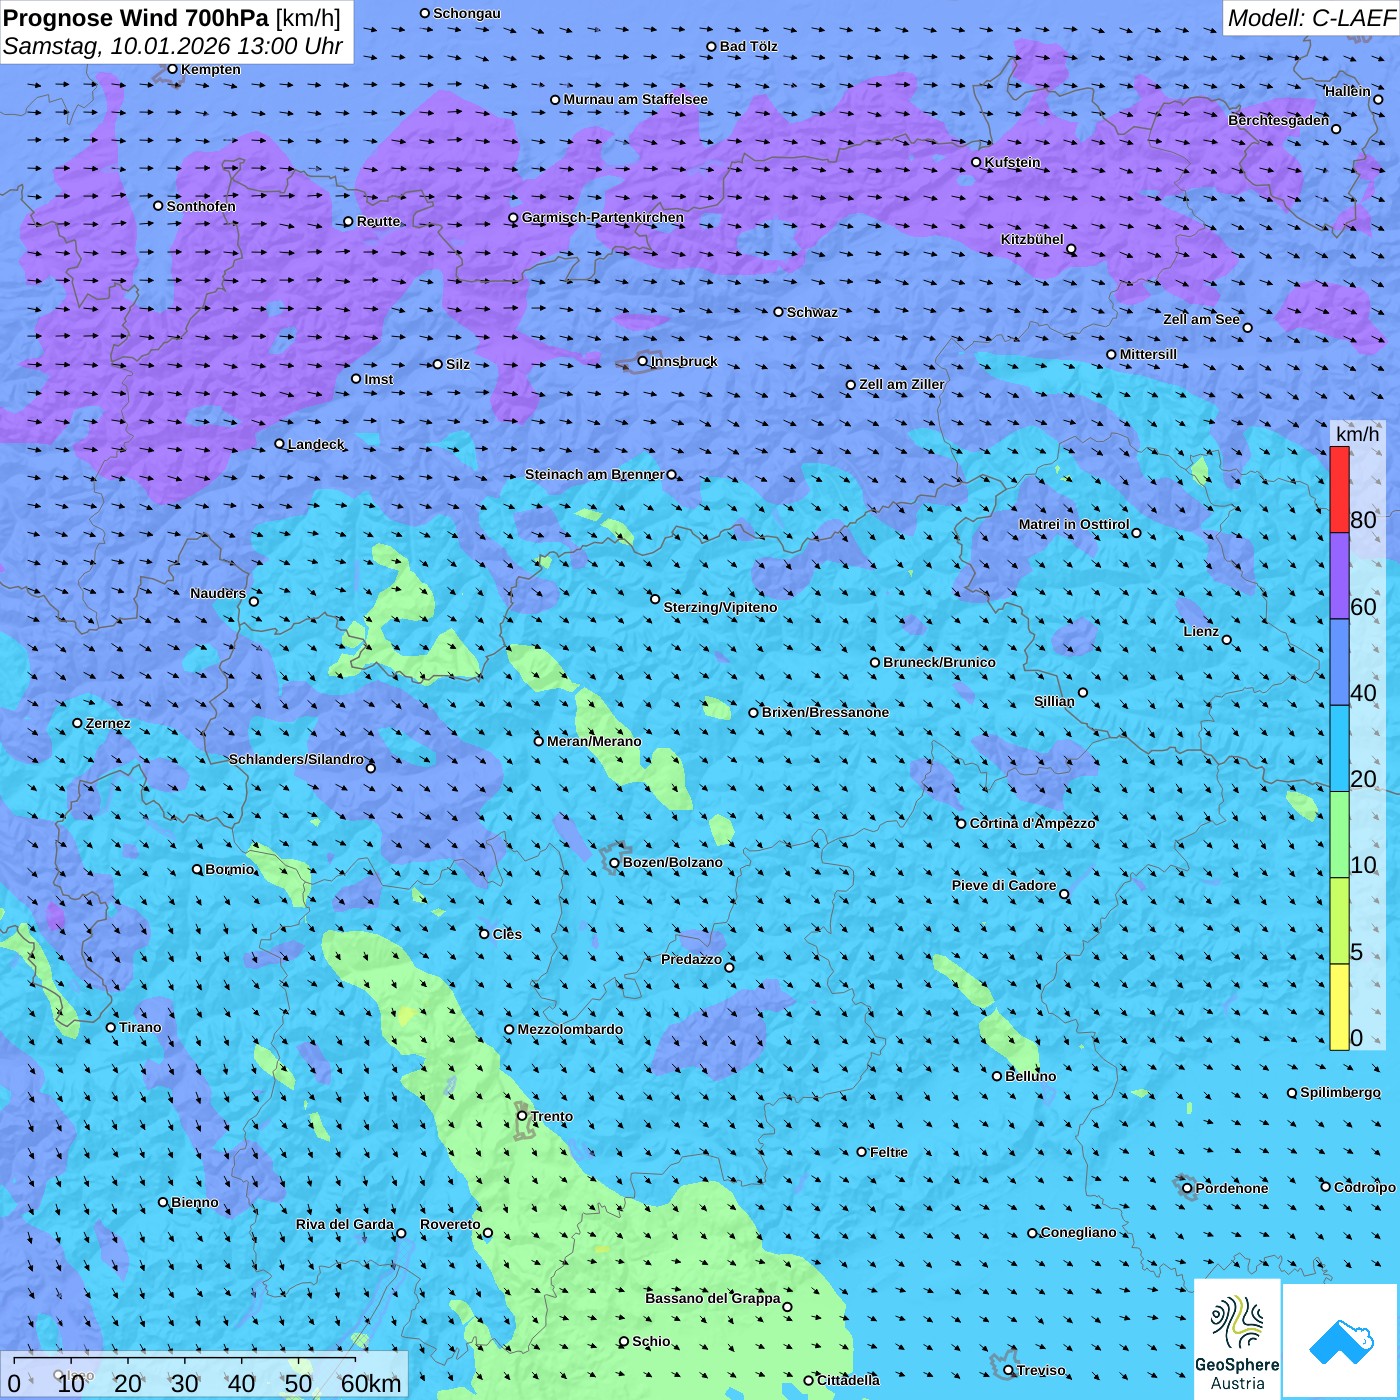
Task: Click the Zell am Ziller label
Action: pyautogui.click(x=901, y=384)
